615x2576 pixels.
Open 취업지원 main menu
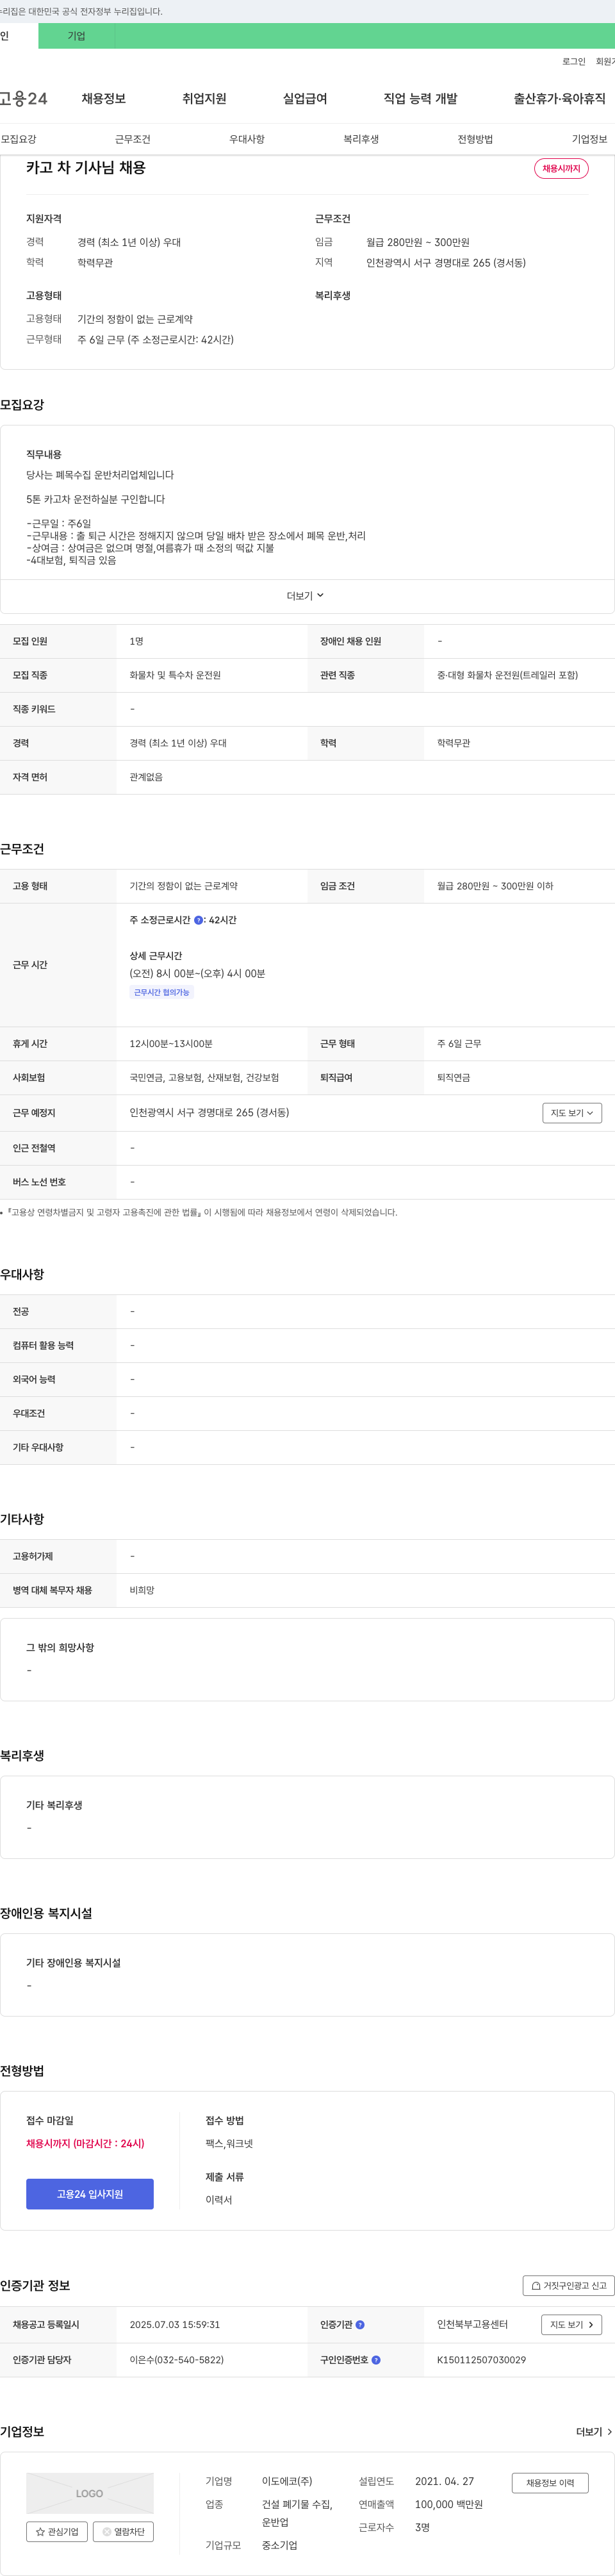204,98
